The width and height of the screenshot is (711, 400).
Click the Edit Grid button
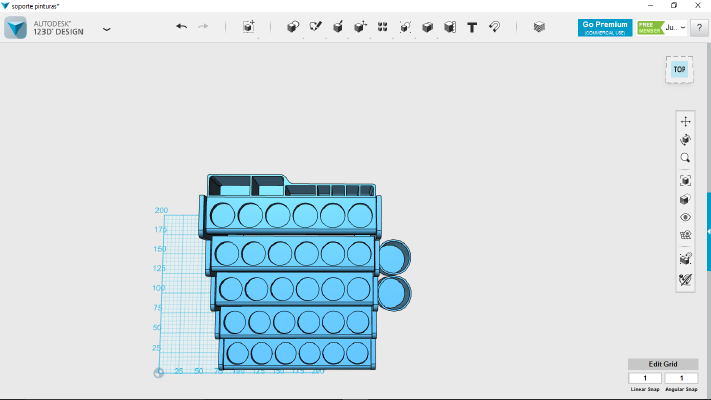(662, 364)
